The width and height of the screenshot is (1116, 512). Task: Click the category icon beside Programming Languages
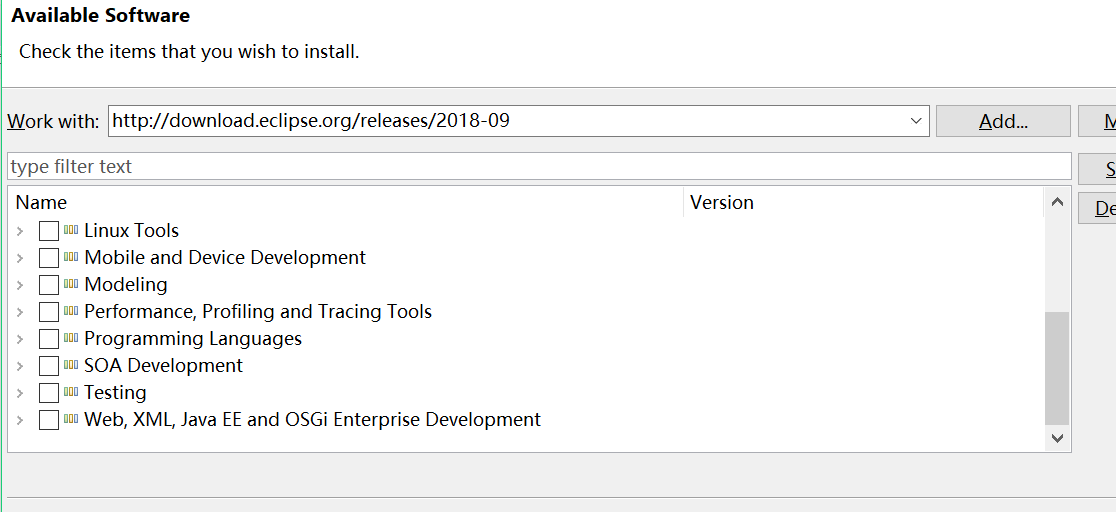click(70, 338)
